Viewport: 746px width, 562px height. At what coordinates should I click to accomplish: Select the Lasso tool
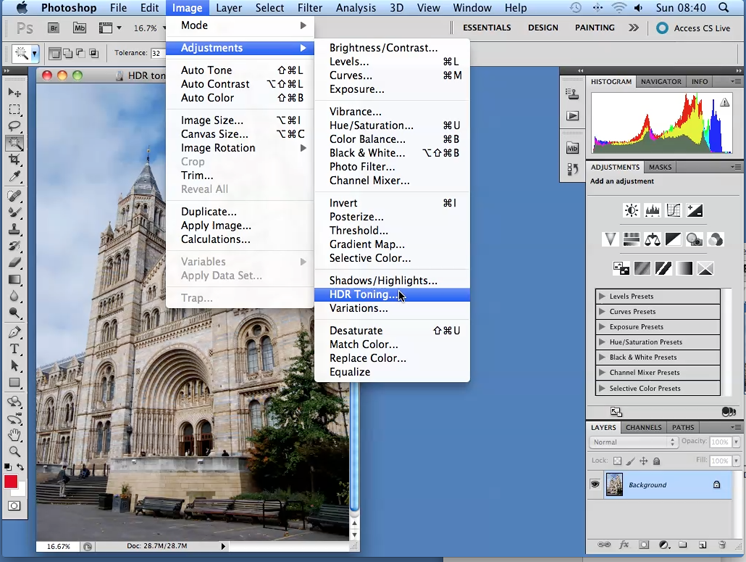[14, 126]
